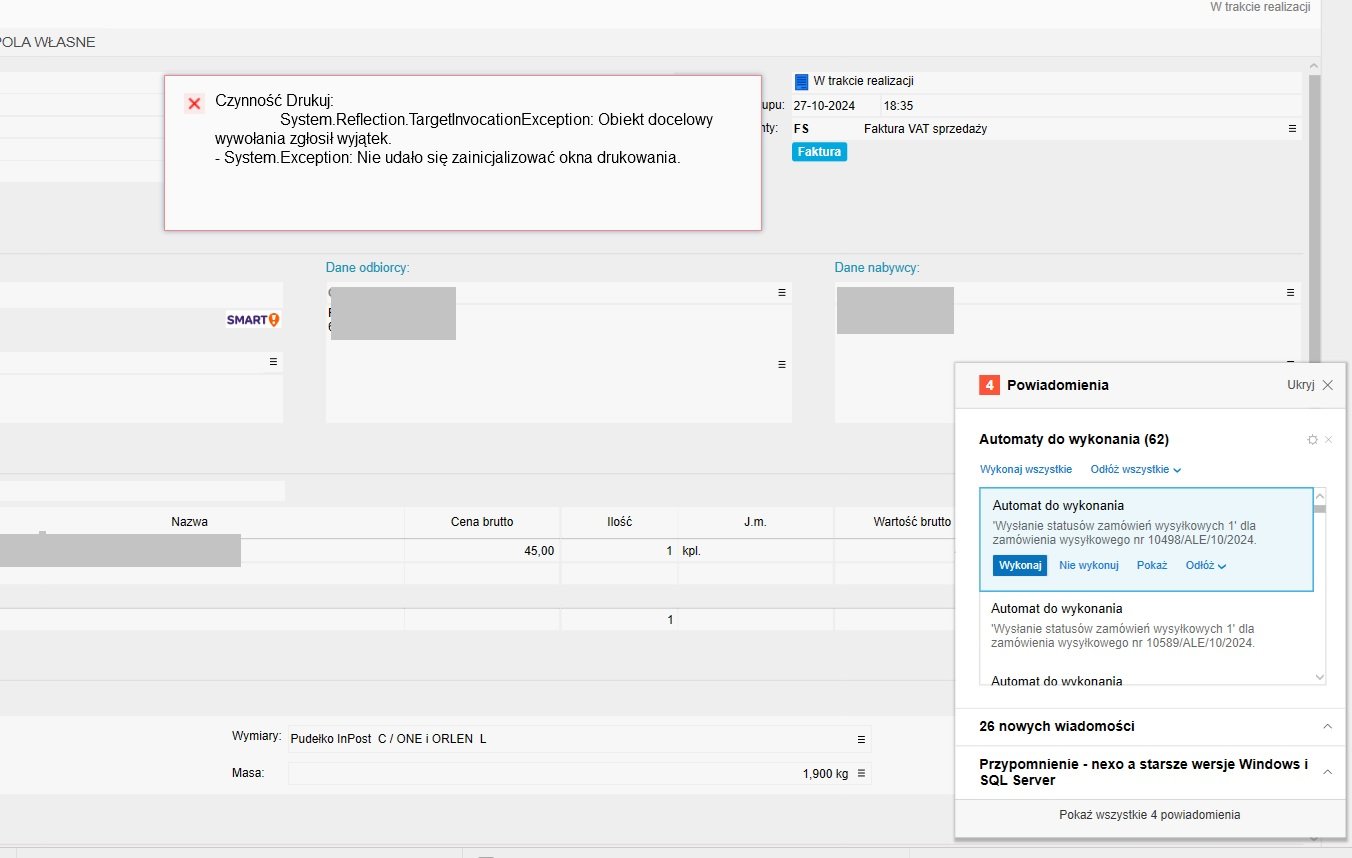Viewport: 1352px width, 858px height.
Task: Click the SMART logo badge
Action: coord(253,320)
